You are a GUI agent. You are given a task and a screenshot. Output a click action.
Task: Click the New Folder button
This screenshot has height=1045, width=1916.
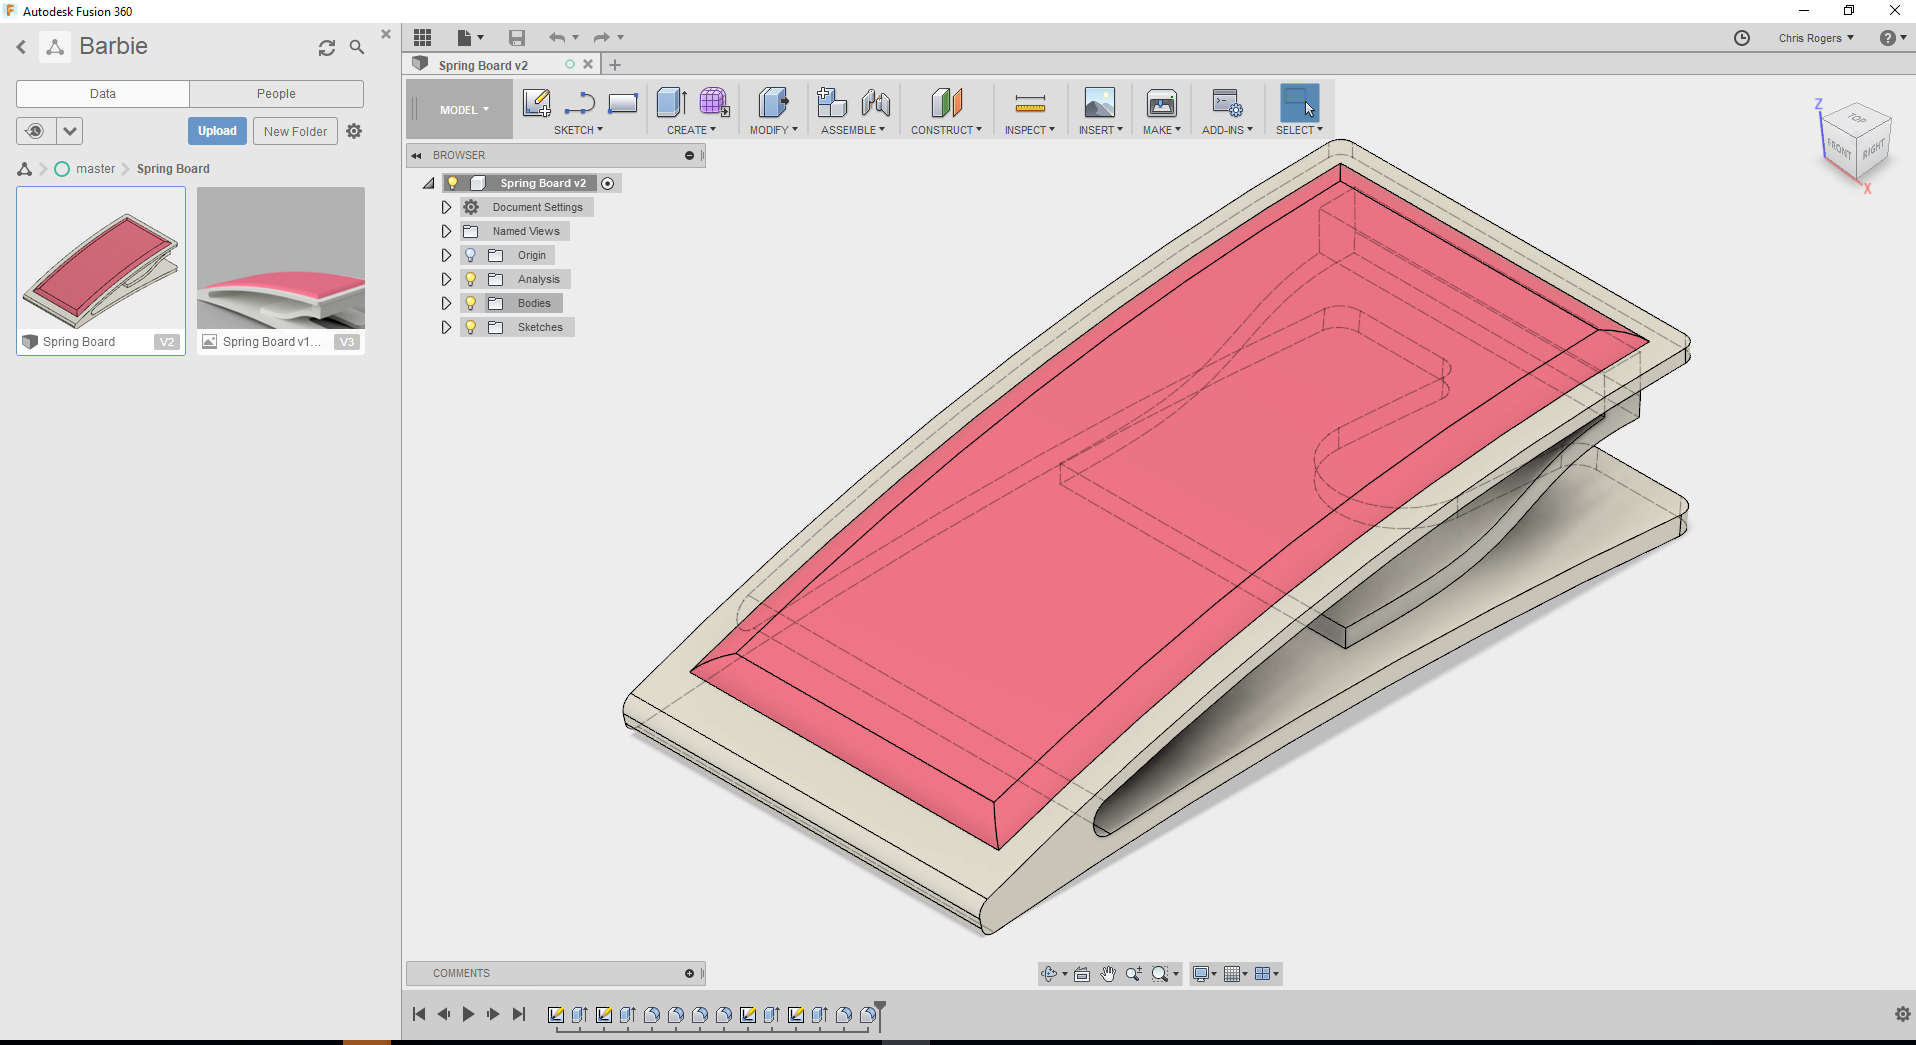[x=295, y=131]
